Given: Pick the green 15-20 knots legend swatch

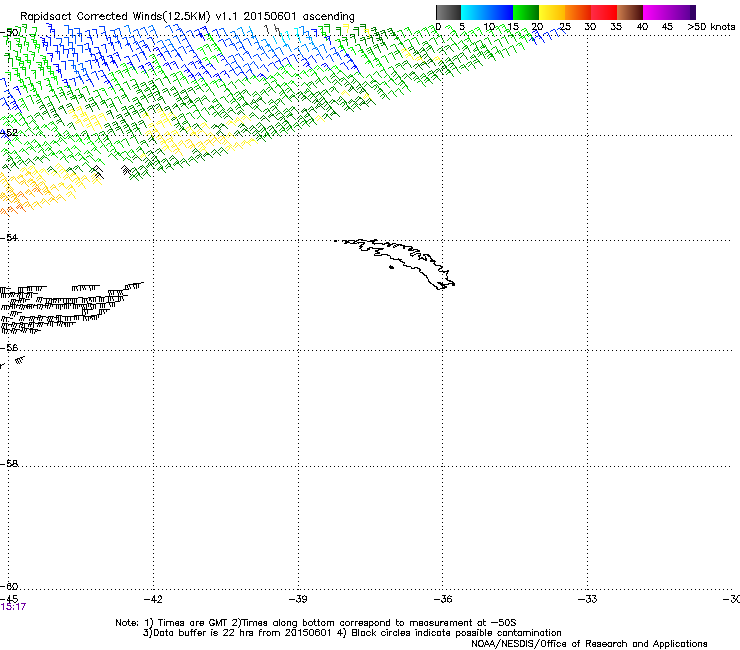Looking at the screenshot, I should 526,12.
